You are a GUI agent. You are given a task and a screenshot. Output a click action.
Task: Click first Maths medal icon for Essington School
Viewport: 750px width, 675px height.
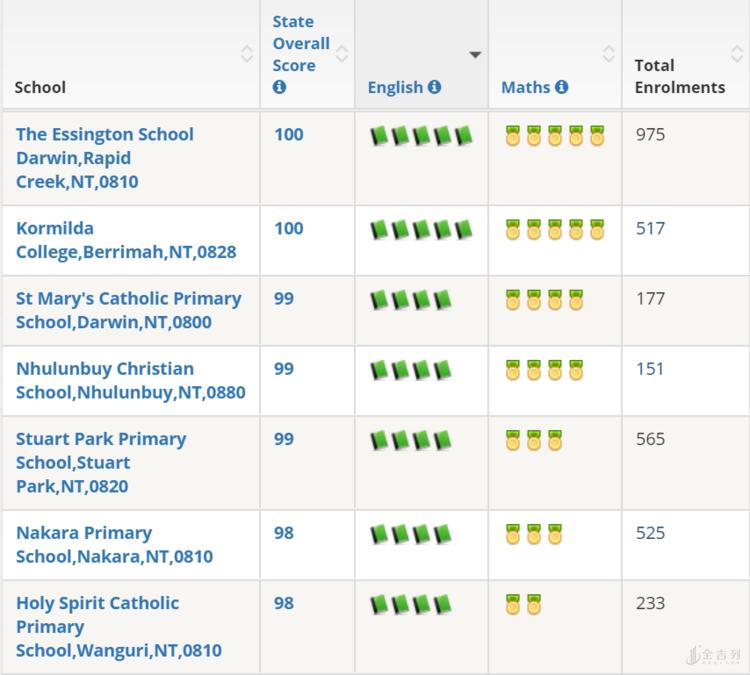[513, 135]
